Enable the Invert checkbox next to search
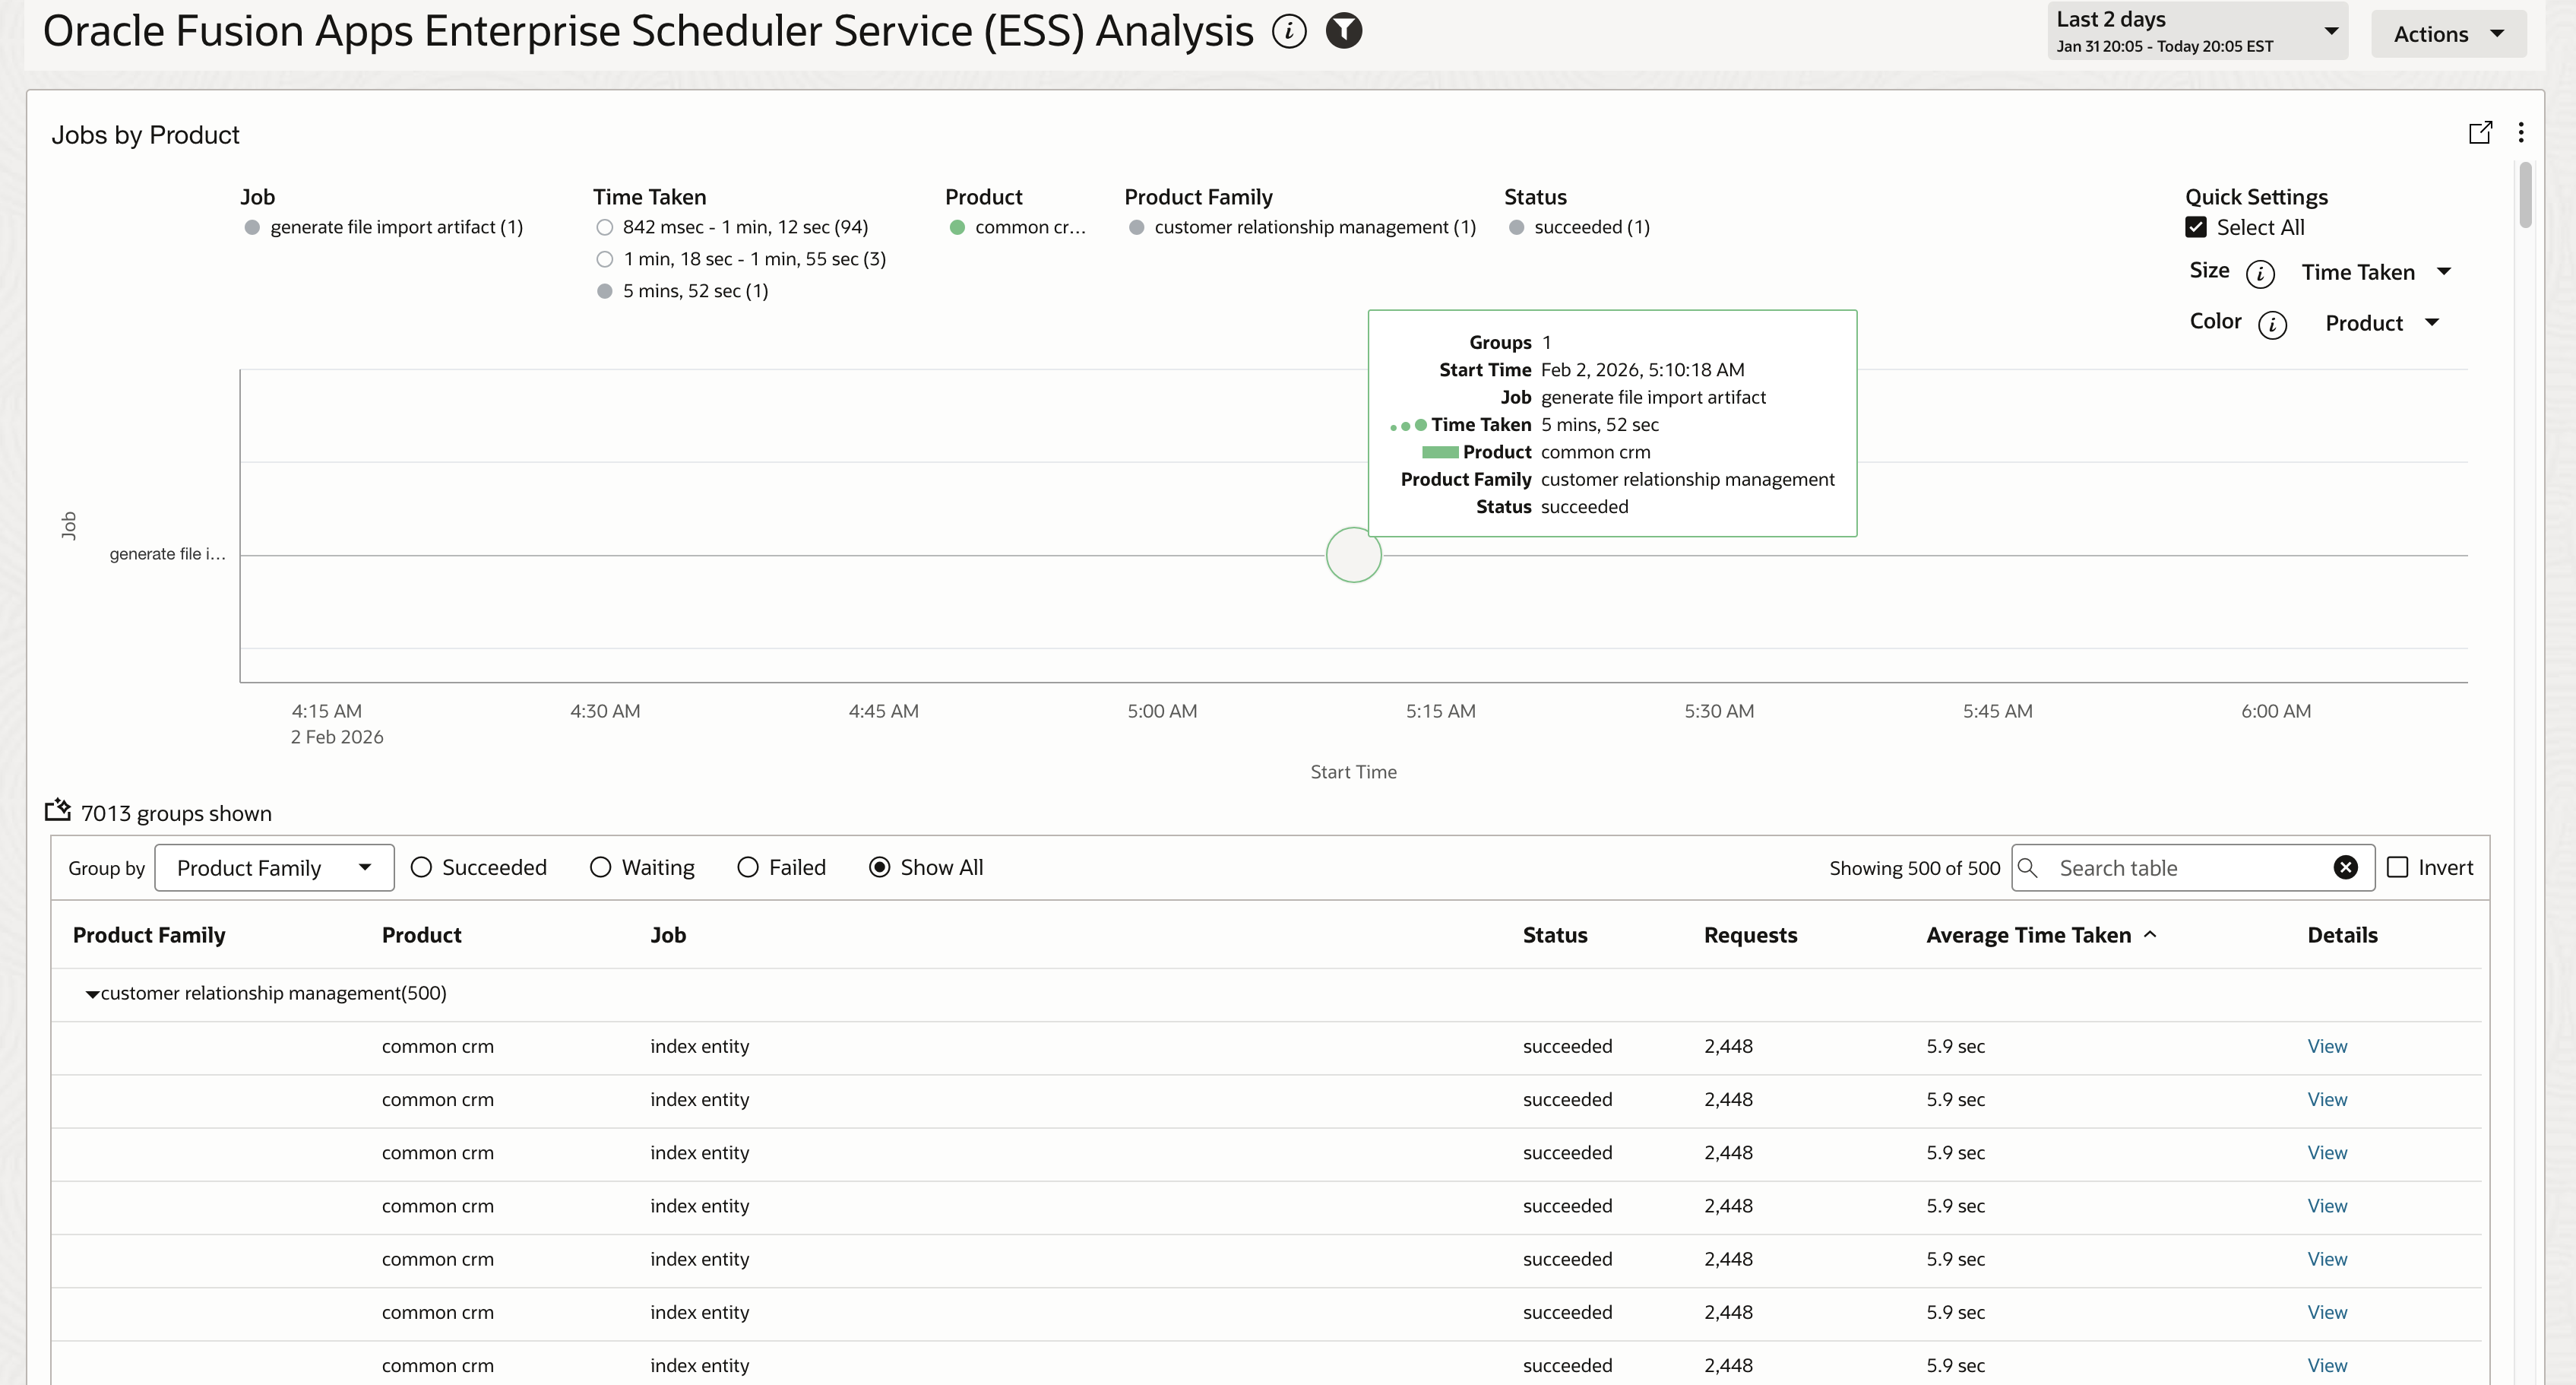2576x1385 pixels. [x=2398, y=867]
